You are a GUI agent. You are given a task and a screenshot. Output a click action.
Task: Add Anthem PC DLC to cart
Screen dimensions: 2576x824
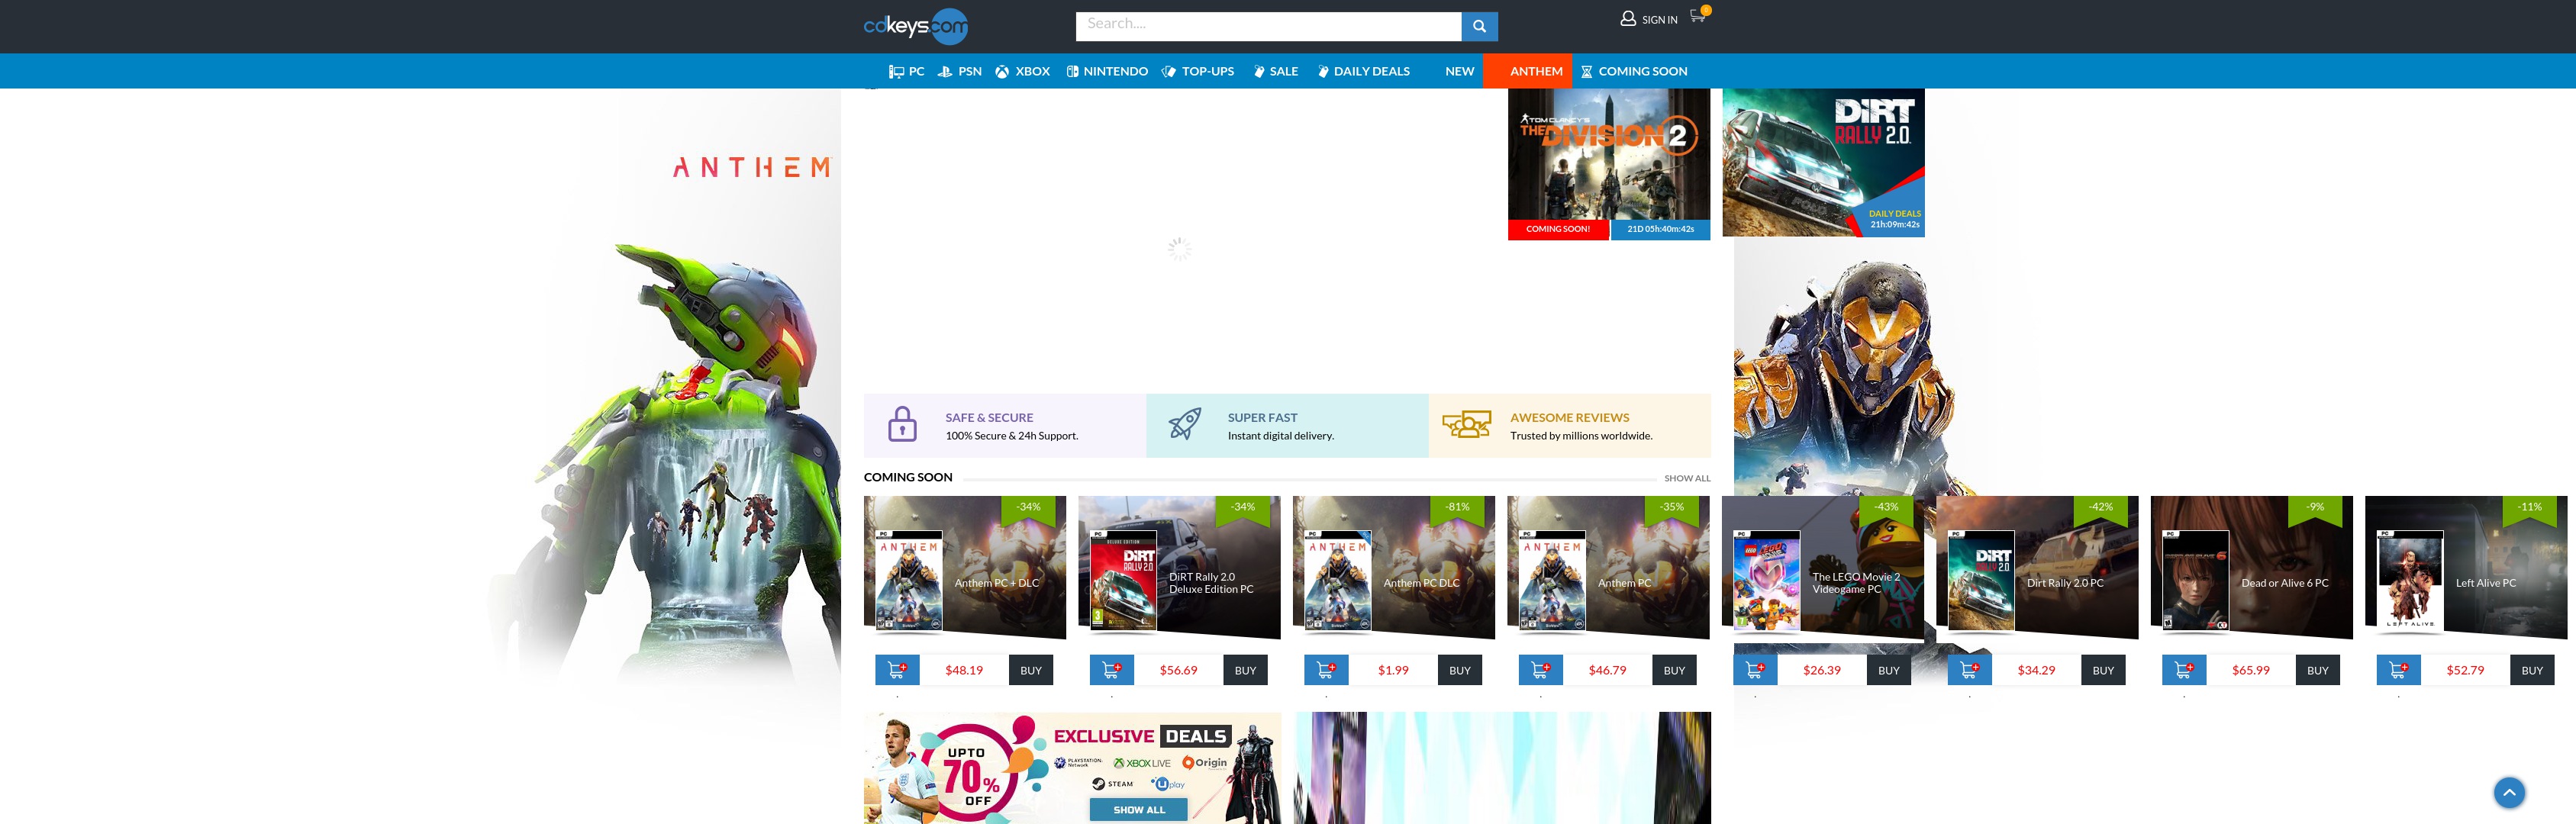[x=1326, y=670]
